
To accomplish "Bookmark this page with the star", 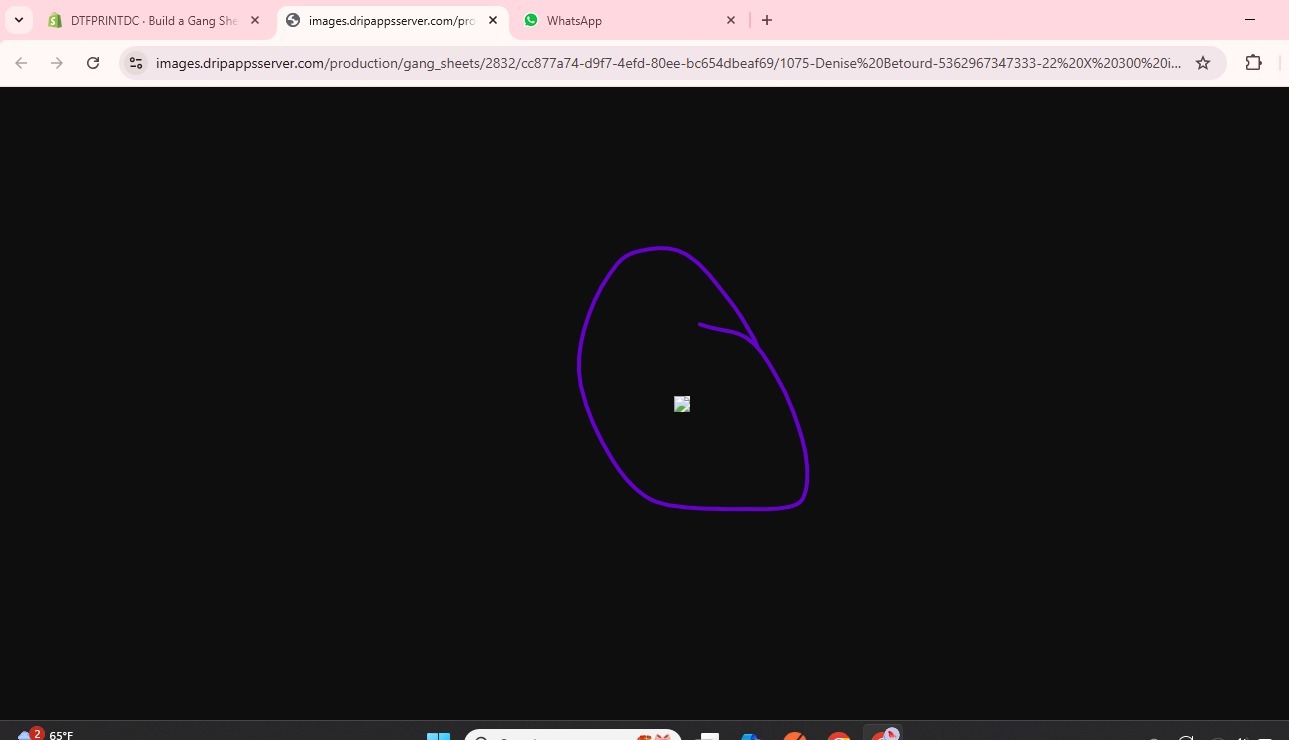I will tap(1203, 63).
